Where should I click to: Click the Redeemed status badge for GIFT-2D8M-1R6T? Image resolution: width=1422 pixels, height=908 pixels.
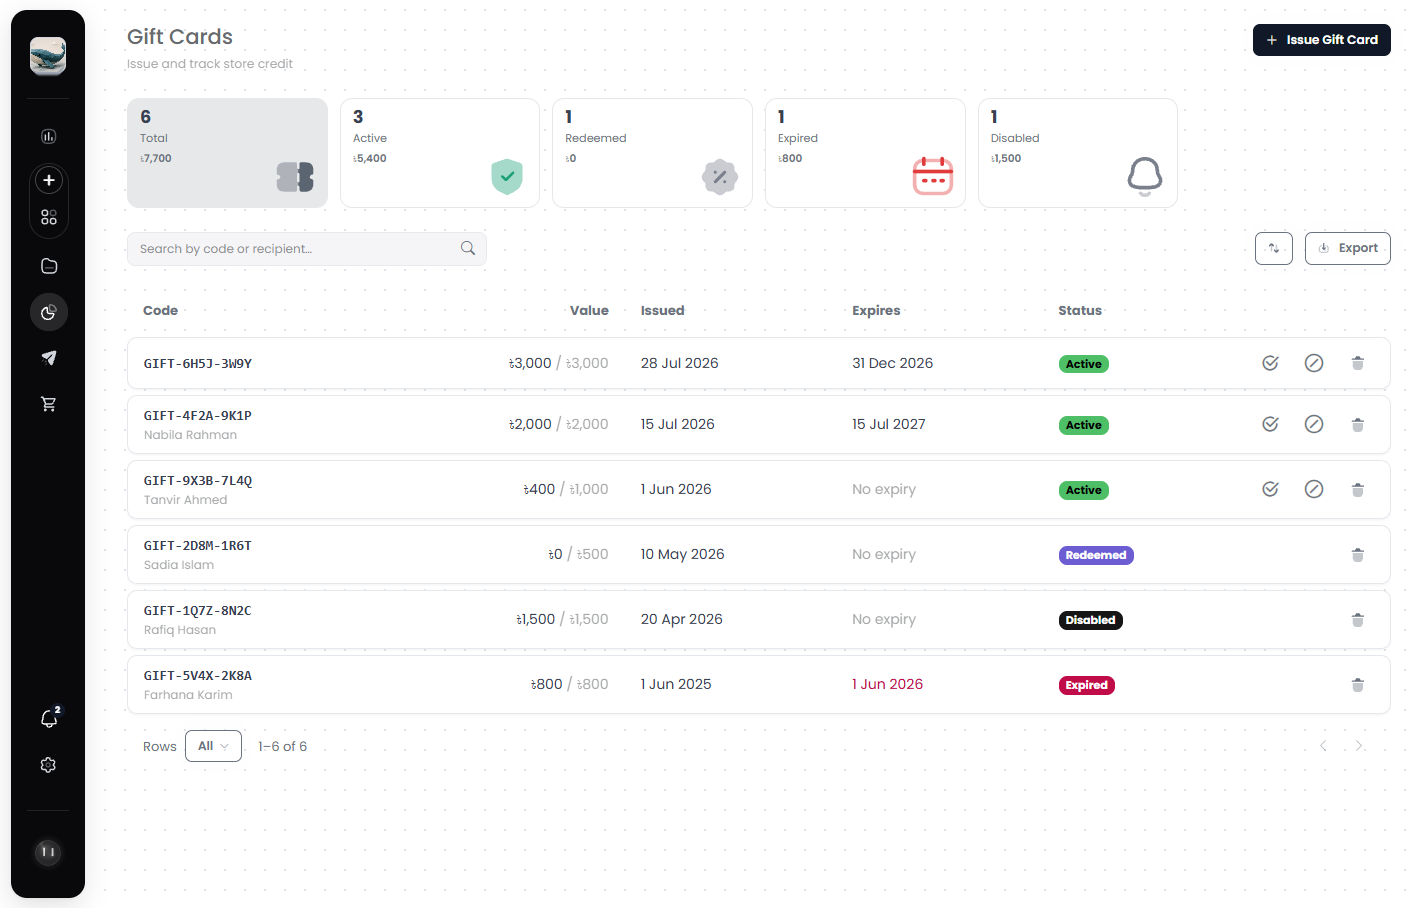coord(1096,555)
